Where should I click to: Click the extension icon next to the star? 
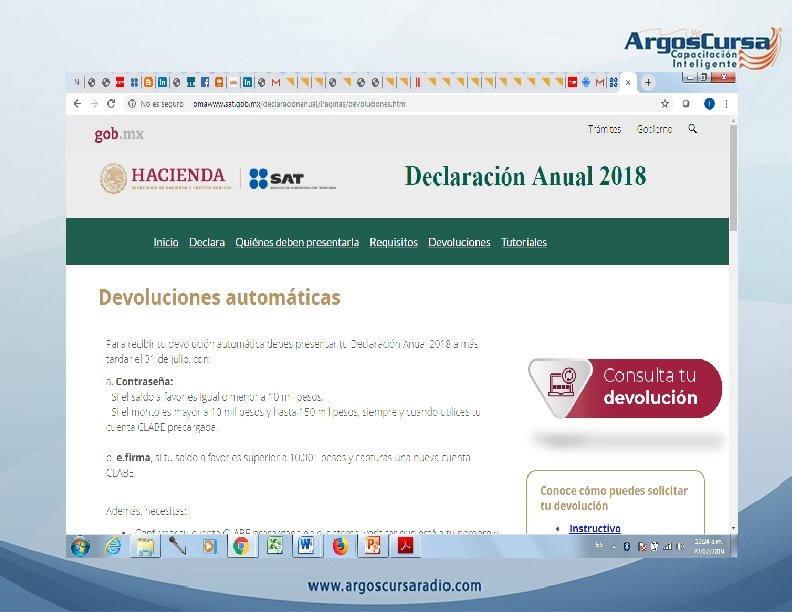click(686, 104)
